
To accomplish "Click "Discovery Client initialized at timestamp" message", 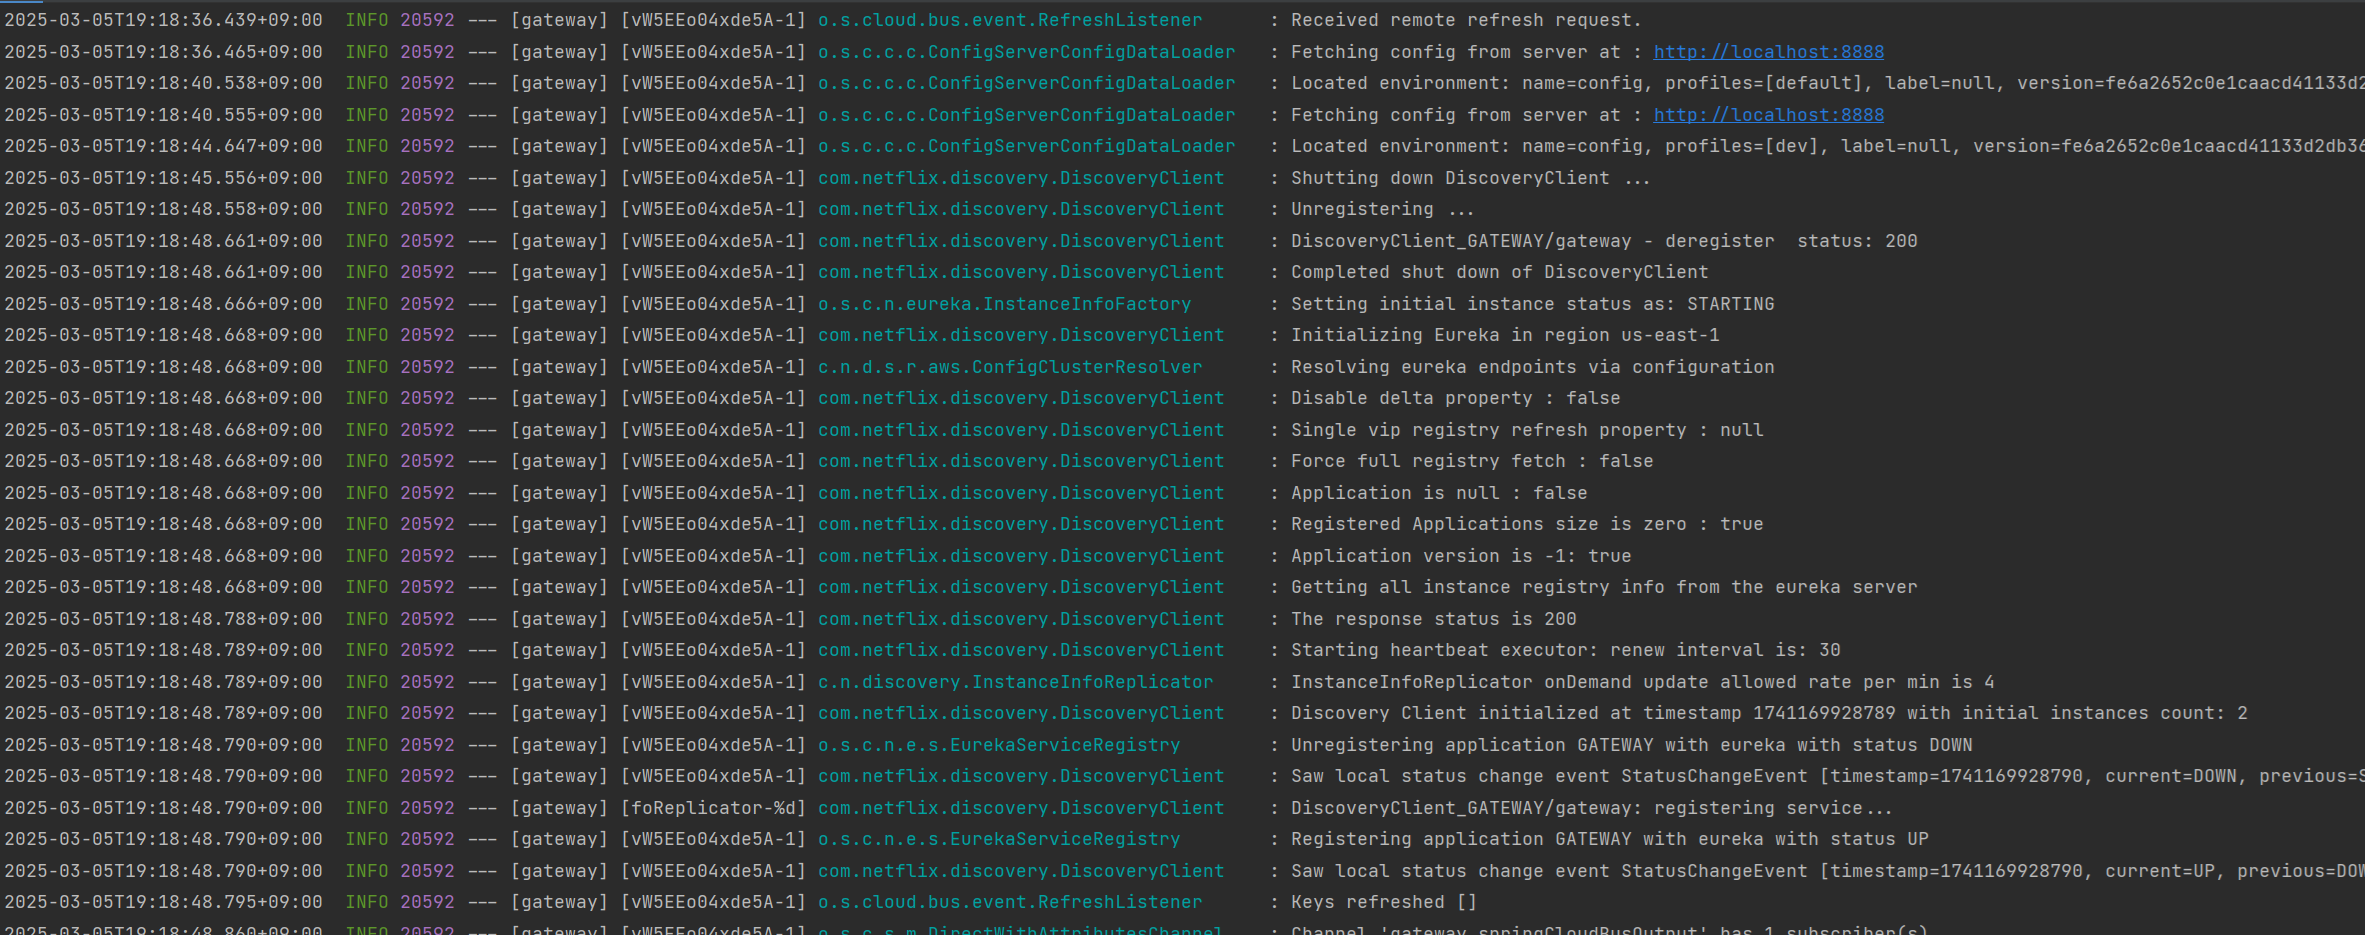I will pos(1769,713).
